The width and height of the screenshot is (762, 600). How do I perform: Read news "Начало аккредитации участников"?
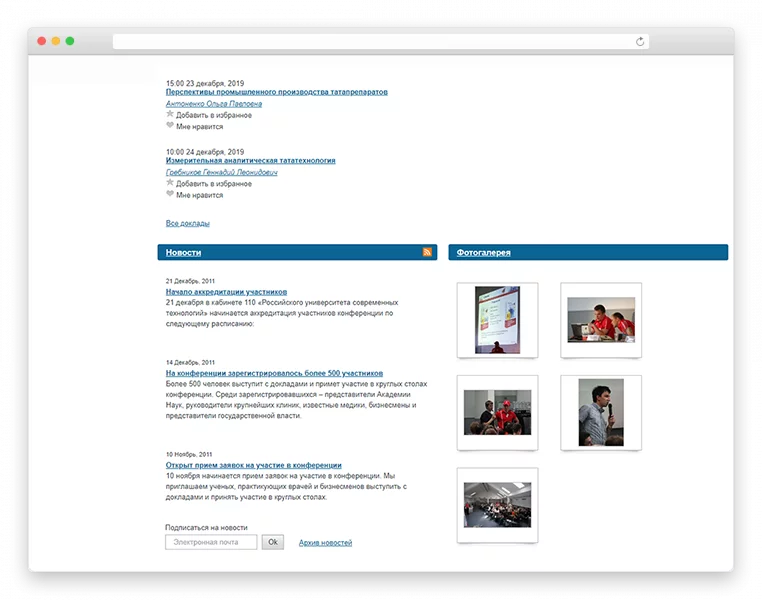226,292
